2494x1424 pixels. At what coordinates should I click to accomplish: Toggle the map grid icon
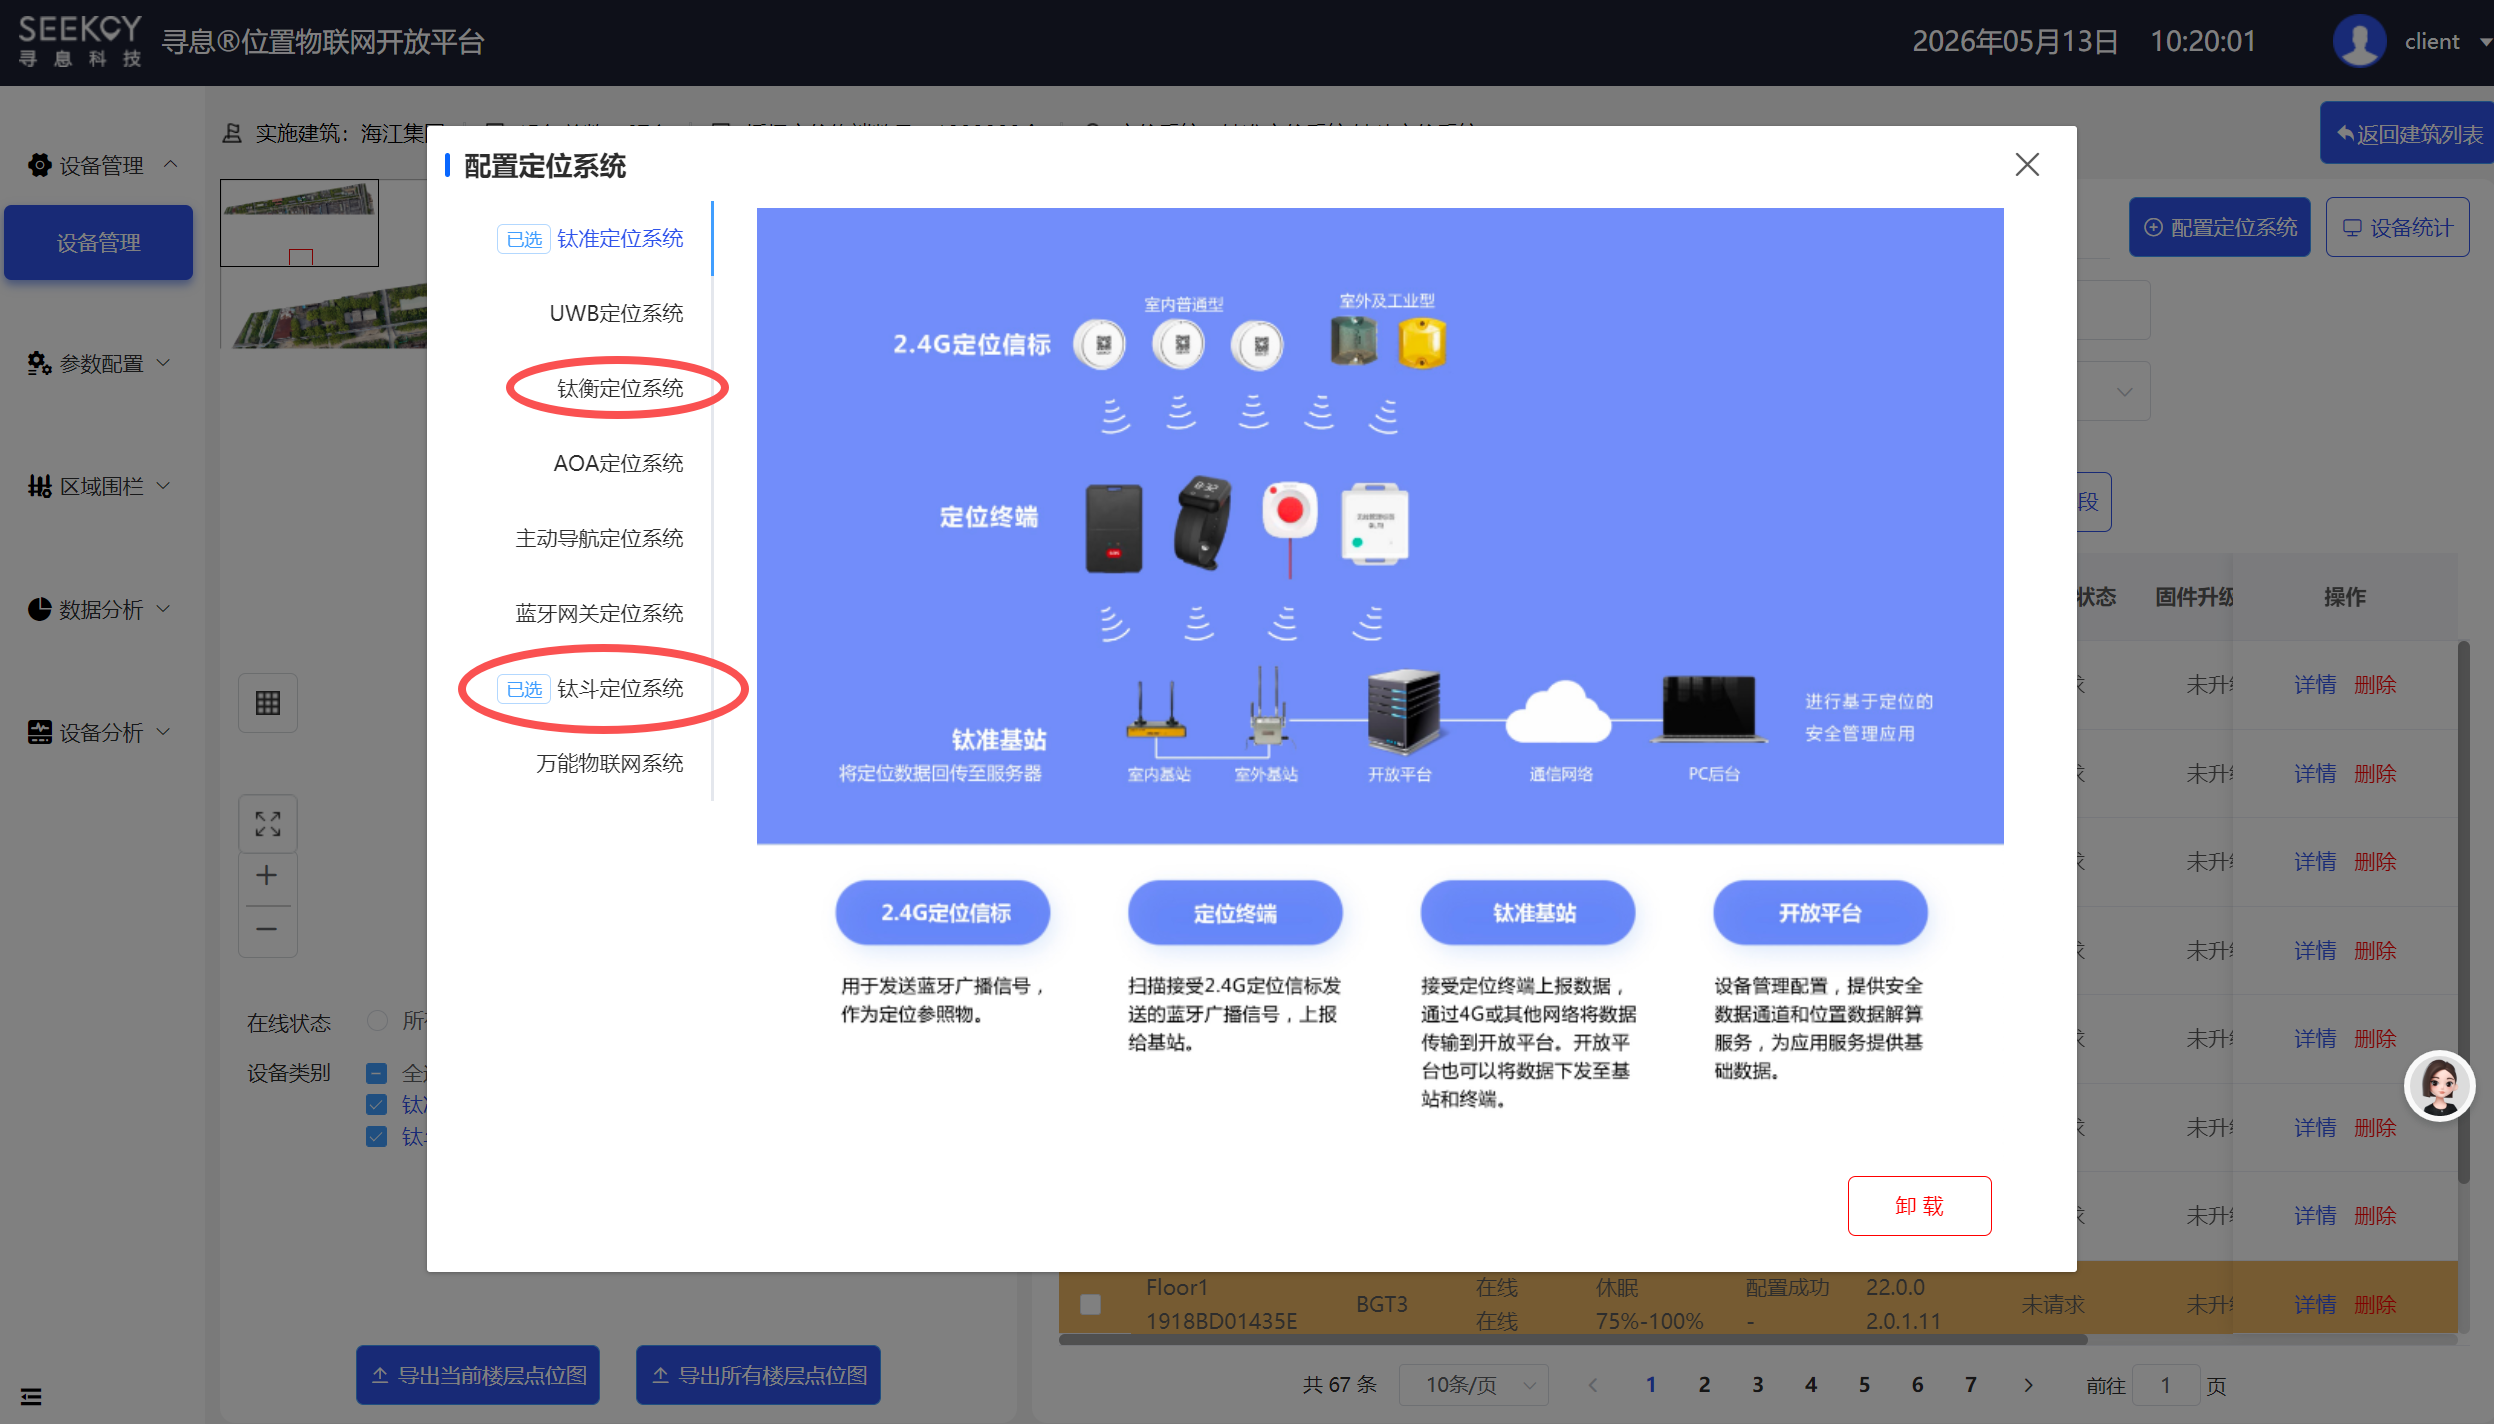[268, 703]
